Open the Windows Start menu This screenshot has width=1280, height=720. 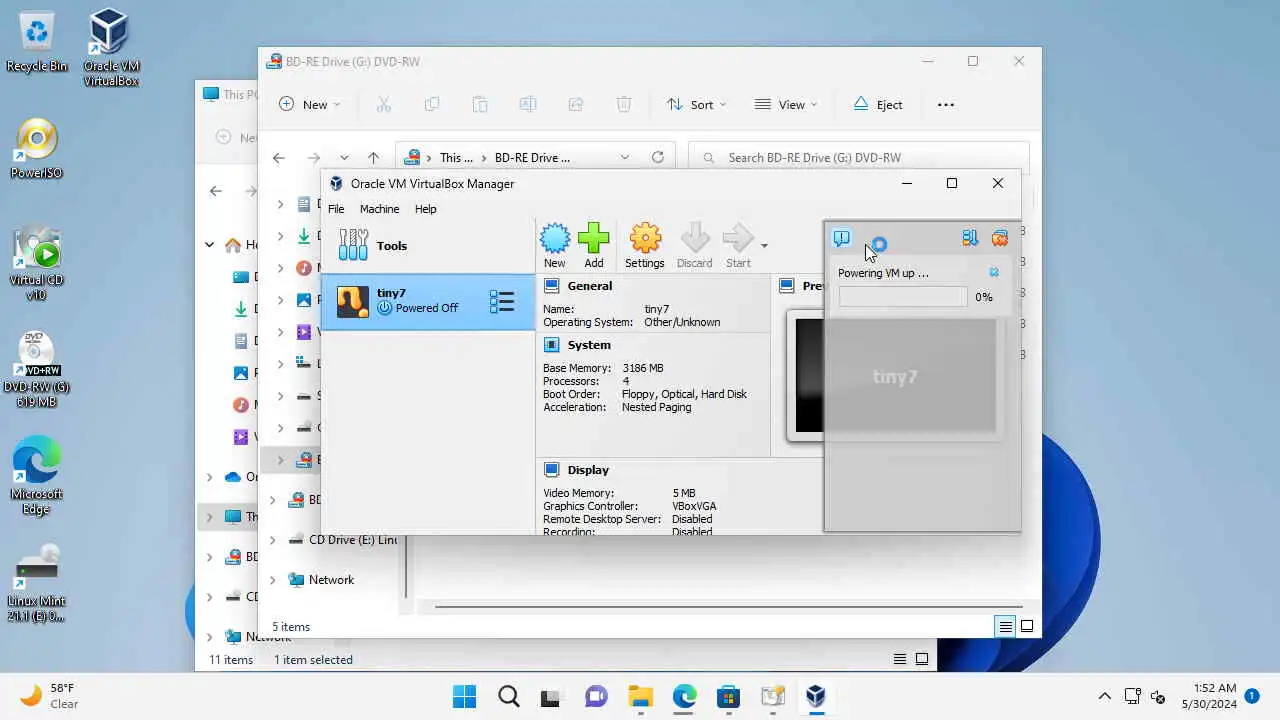pos(464,696)
